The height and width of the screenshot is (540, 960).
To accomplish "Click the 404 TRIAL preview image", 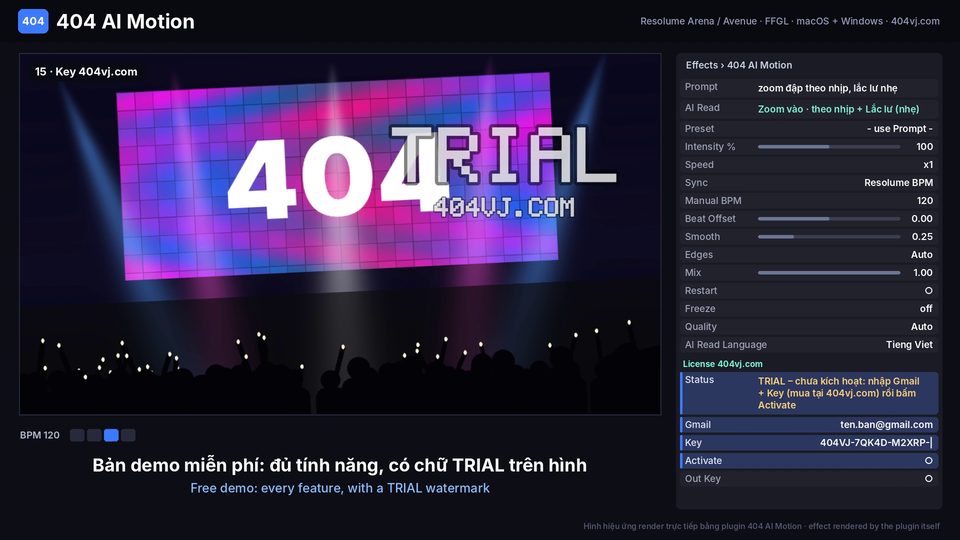I will [340, 234].
